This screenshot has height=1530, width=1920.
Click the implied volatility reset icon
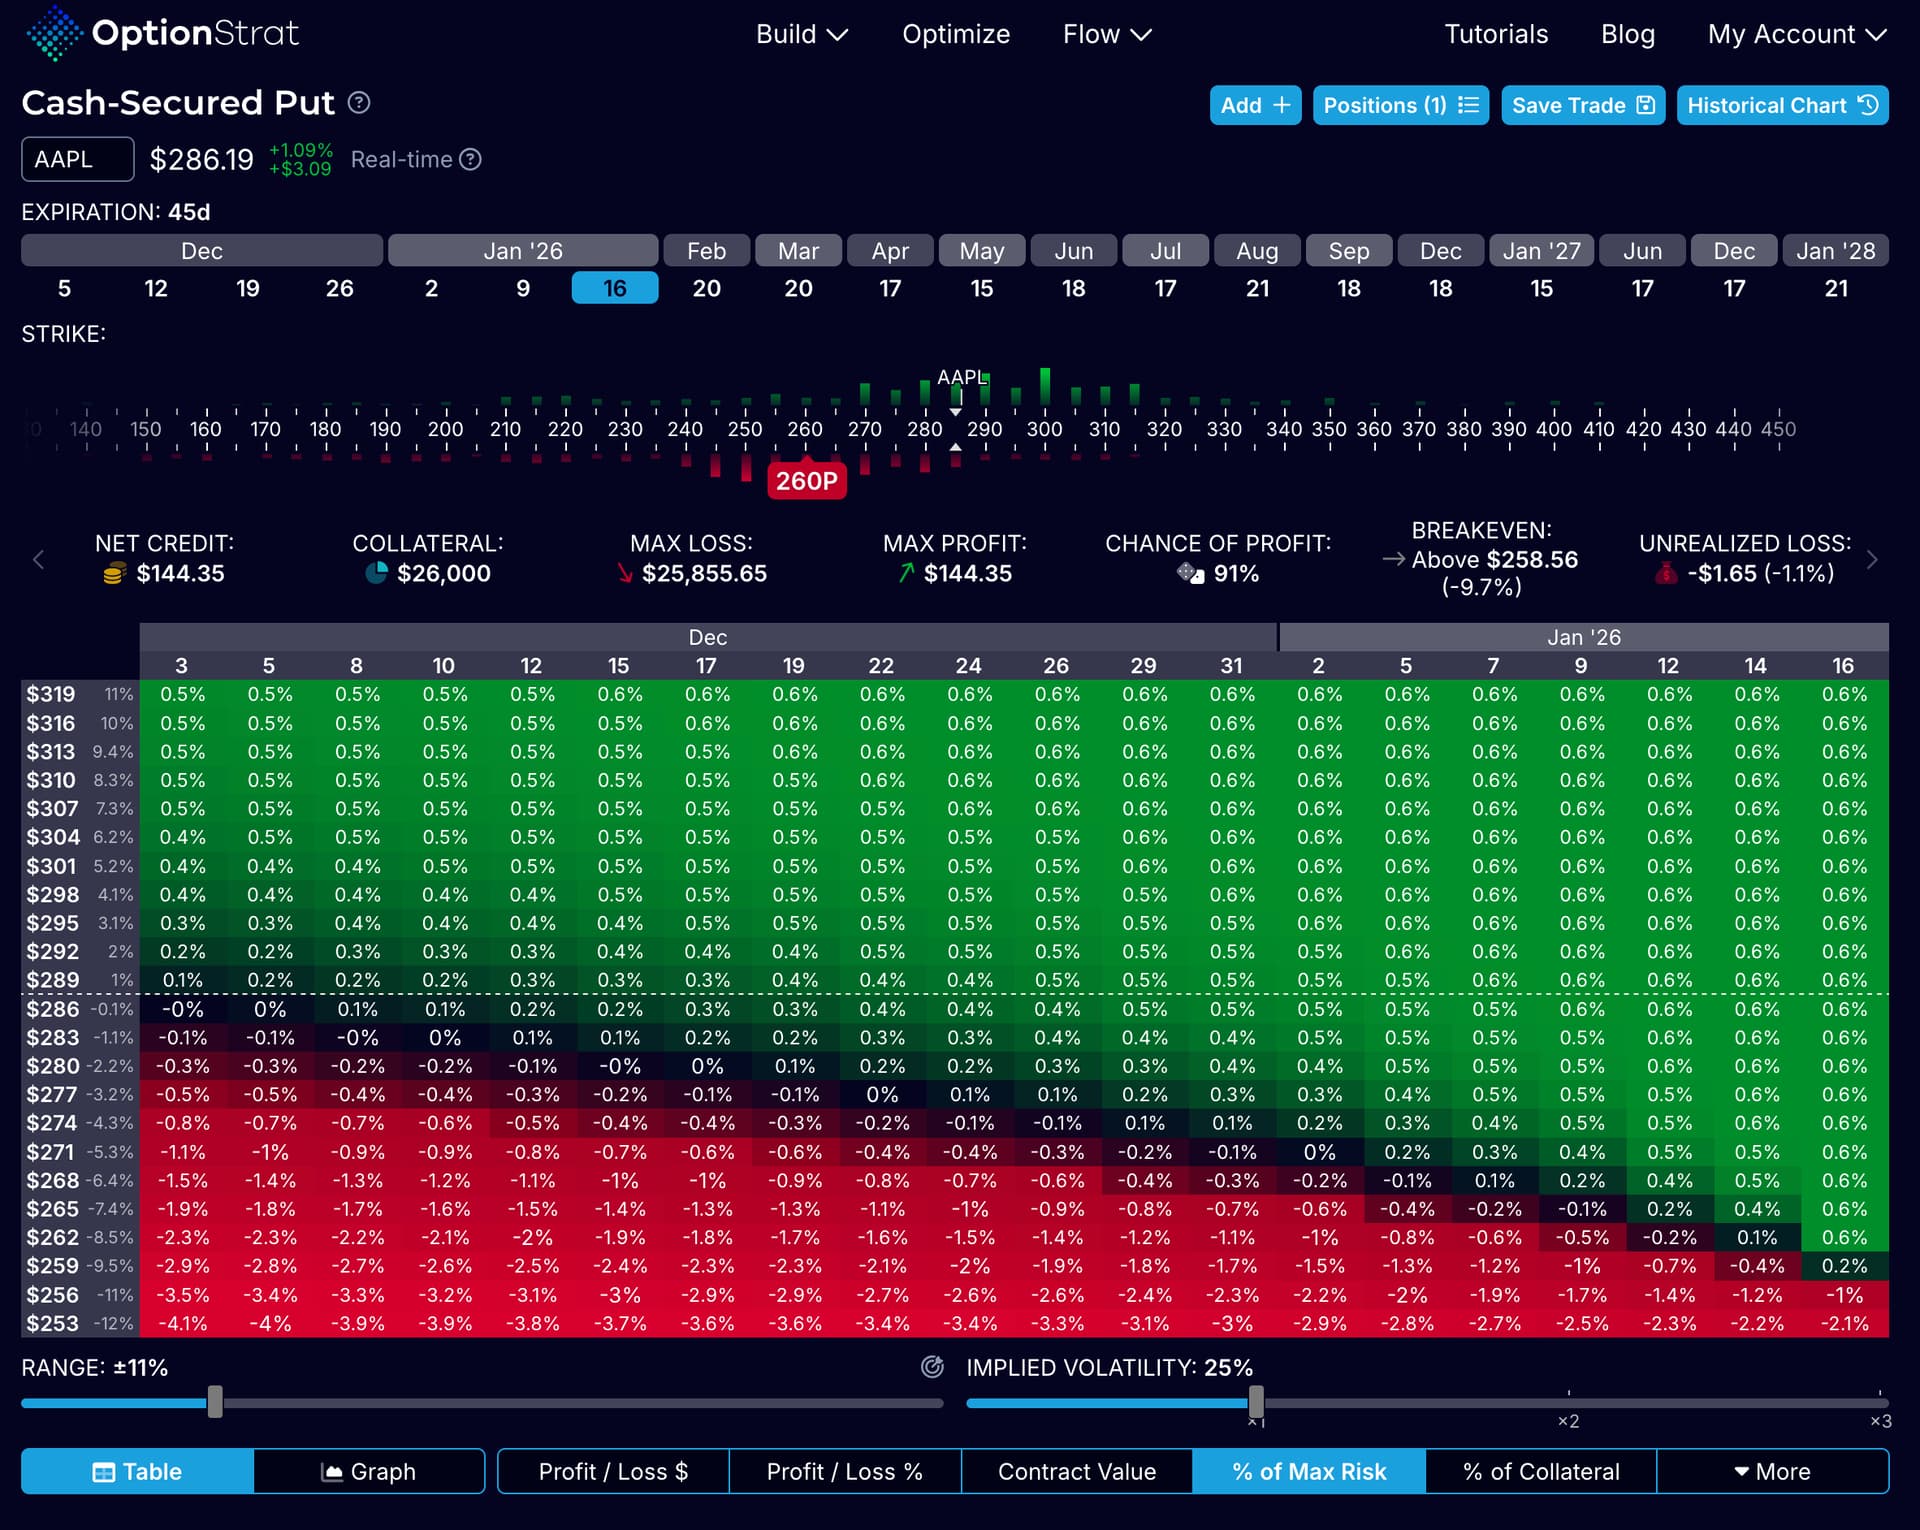point(932,1367)
